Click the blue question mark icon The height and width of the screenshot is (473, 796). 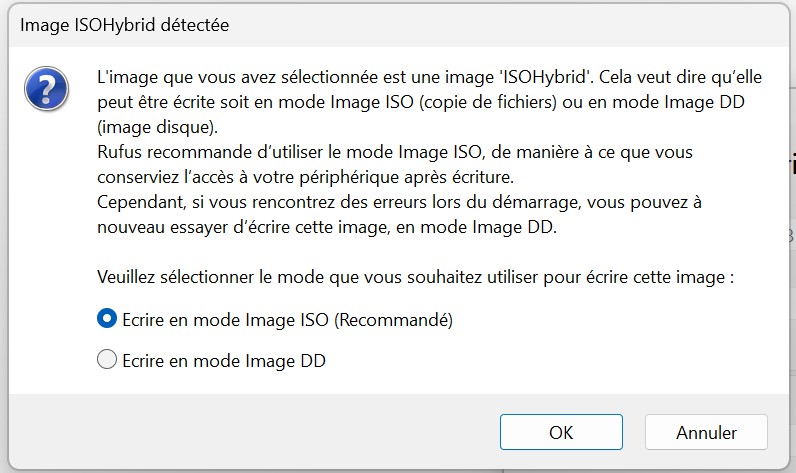46,89
